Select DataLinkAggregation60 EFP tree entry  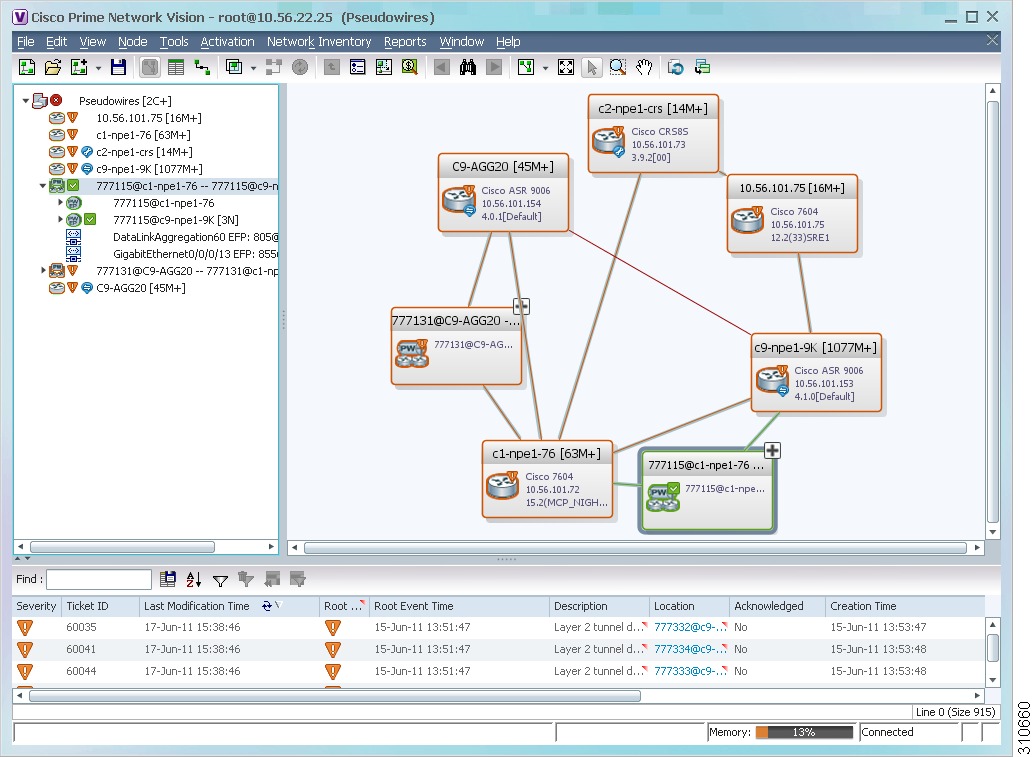[195, 237]
